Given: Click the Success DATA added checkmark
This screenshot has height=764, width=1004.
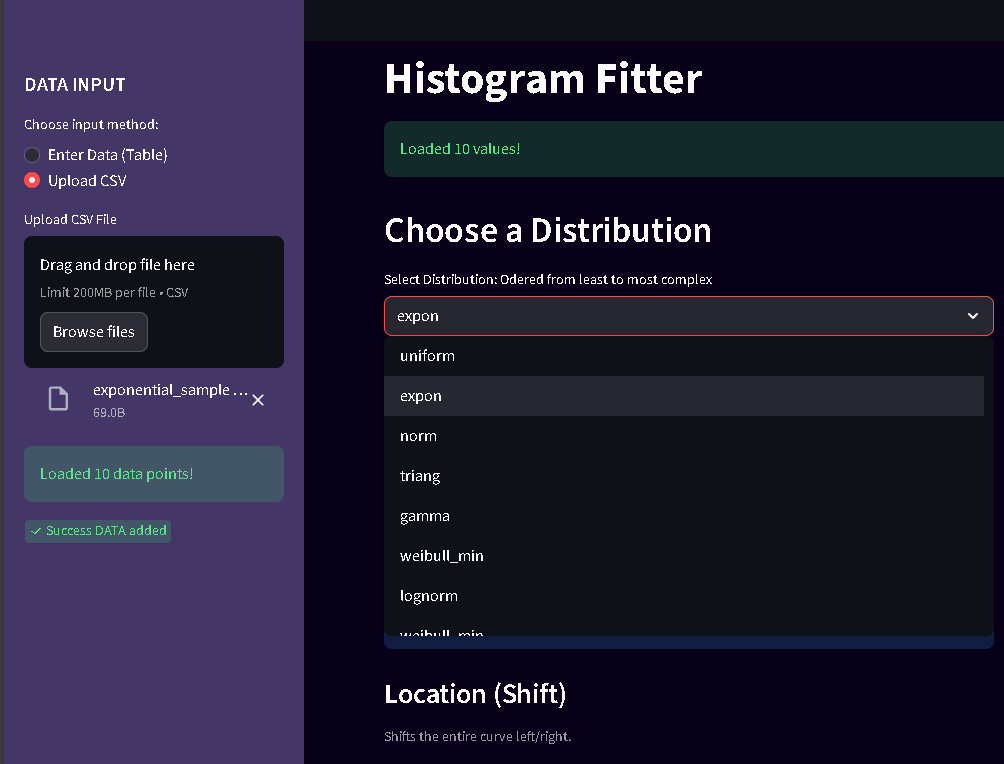Looking at the screenshot, I should (36, 531).
